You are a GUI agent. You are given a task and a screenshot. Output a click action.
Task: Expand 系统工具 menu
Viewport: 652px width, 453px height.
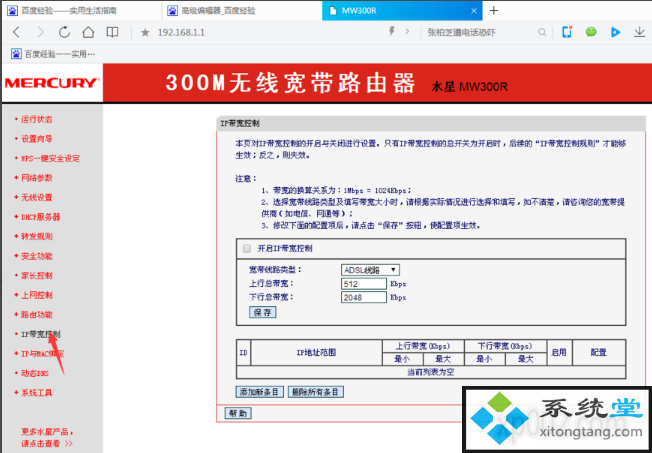pyautogui.click(x=37, y=393)
